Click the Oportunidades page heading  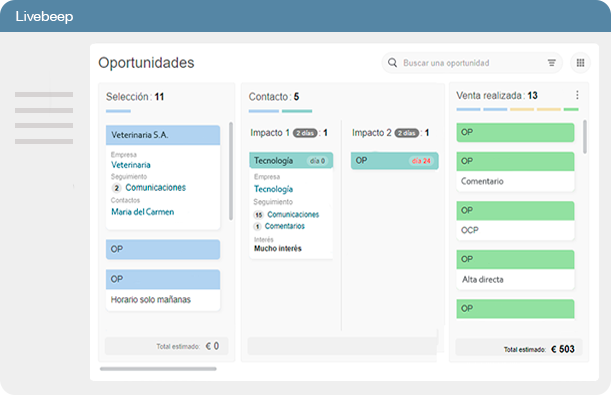click(146, 63)
